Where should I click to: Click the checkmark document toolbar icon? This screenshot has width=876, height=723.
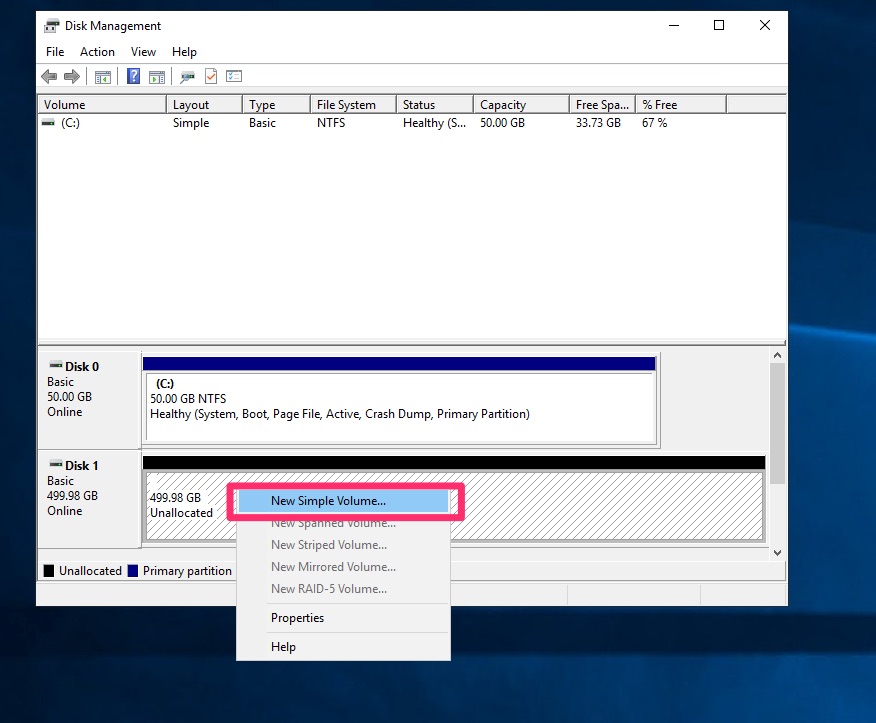pos(211,77)
